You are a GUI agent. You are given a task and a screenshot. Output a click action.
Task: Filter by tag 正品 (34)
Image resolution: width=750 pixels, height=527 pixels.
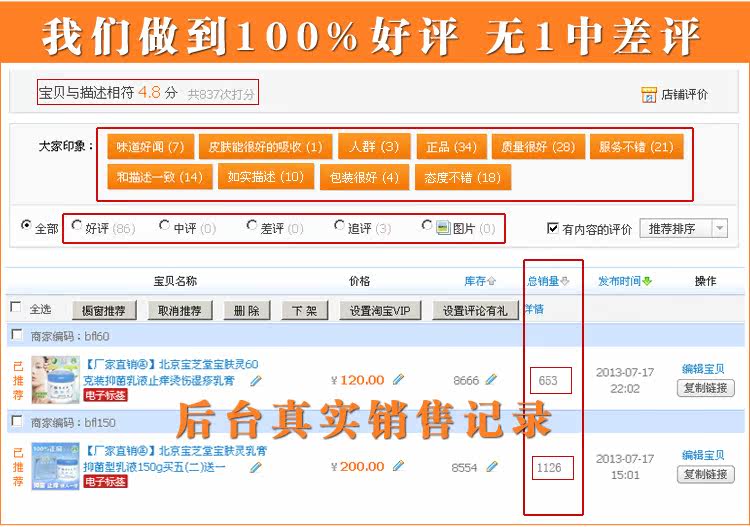(452, 146)
